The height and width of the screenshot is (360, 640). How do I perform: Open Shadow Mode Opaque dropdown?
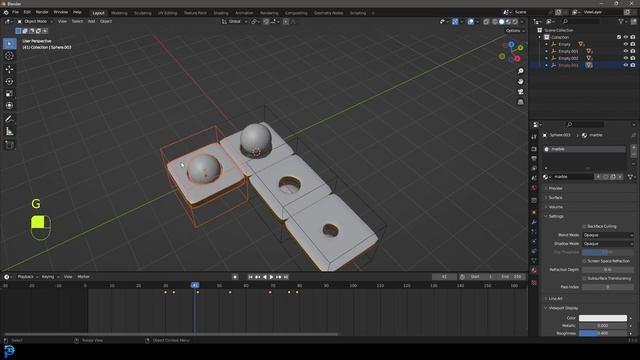[x=608, y=244]
